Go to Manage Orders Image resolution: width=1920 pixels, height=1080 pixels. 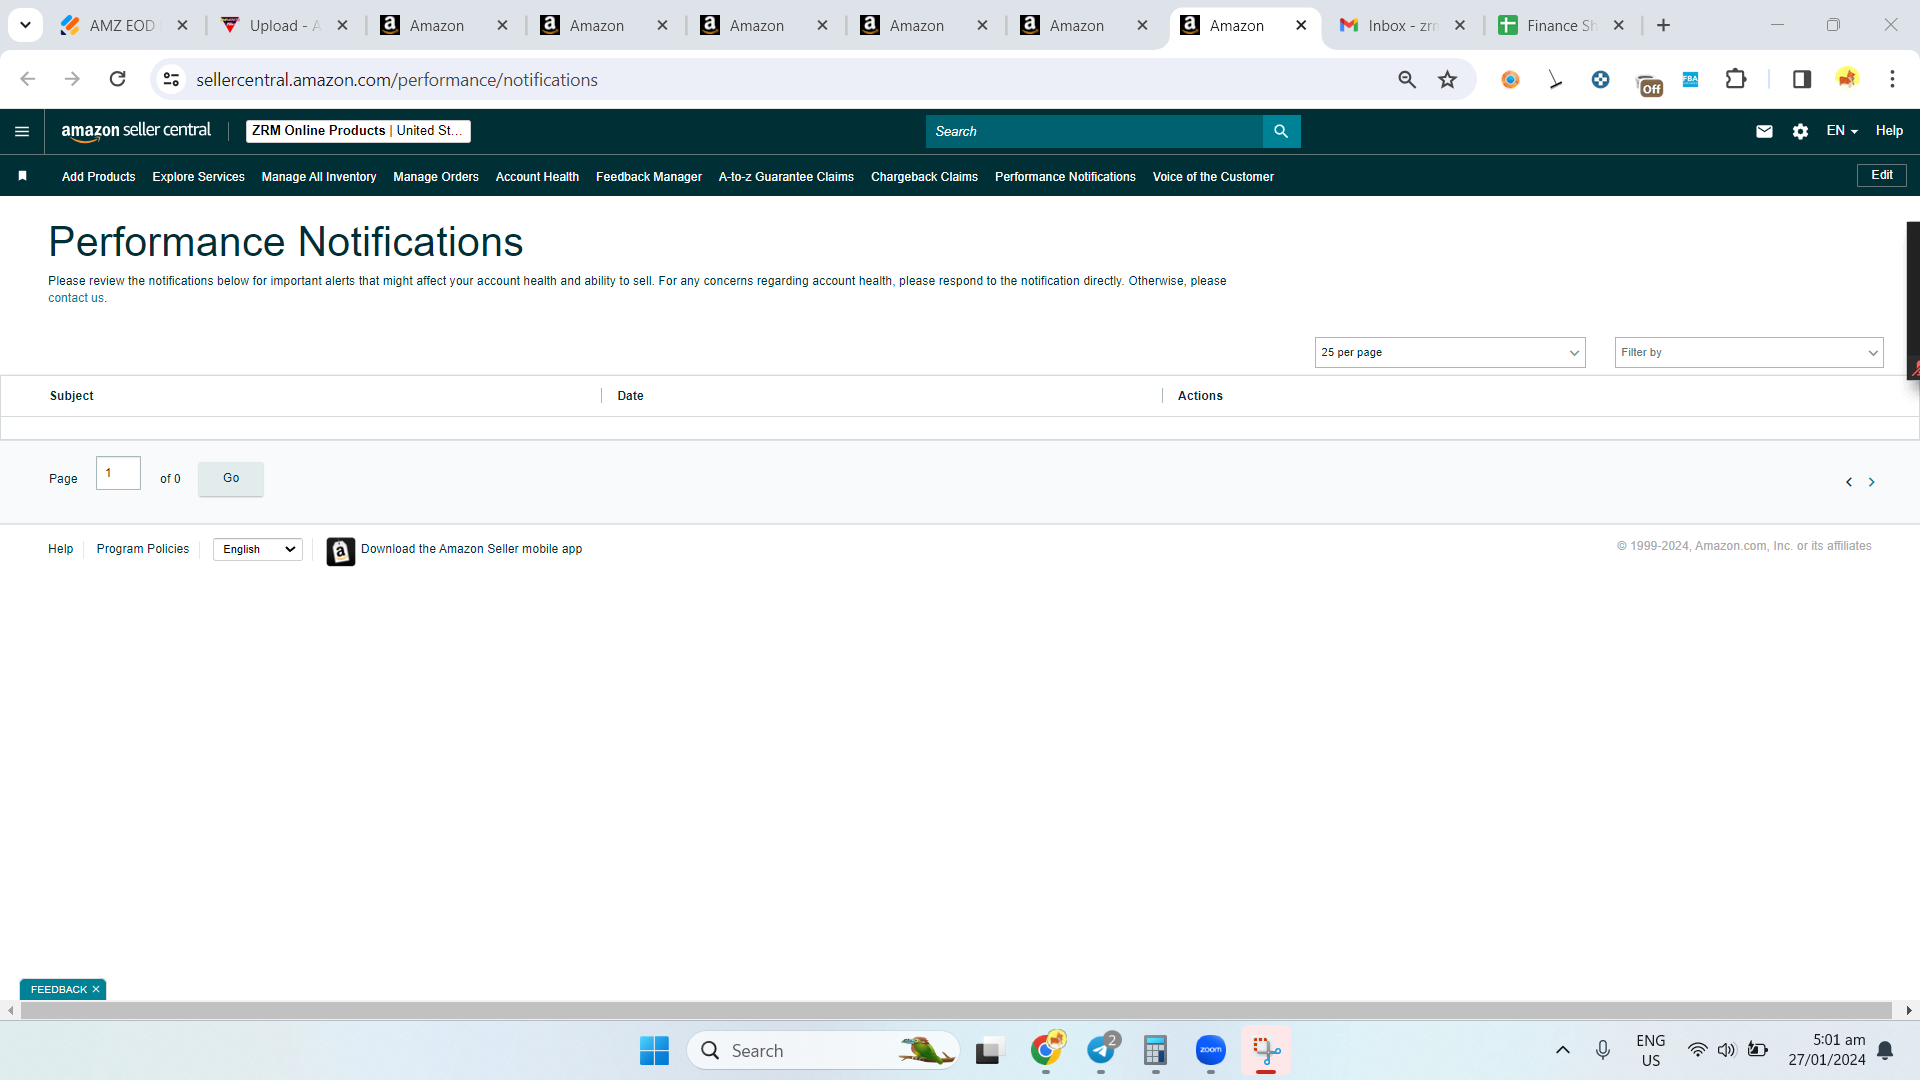point(436,177)
